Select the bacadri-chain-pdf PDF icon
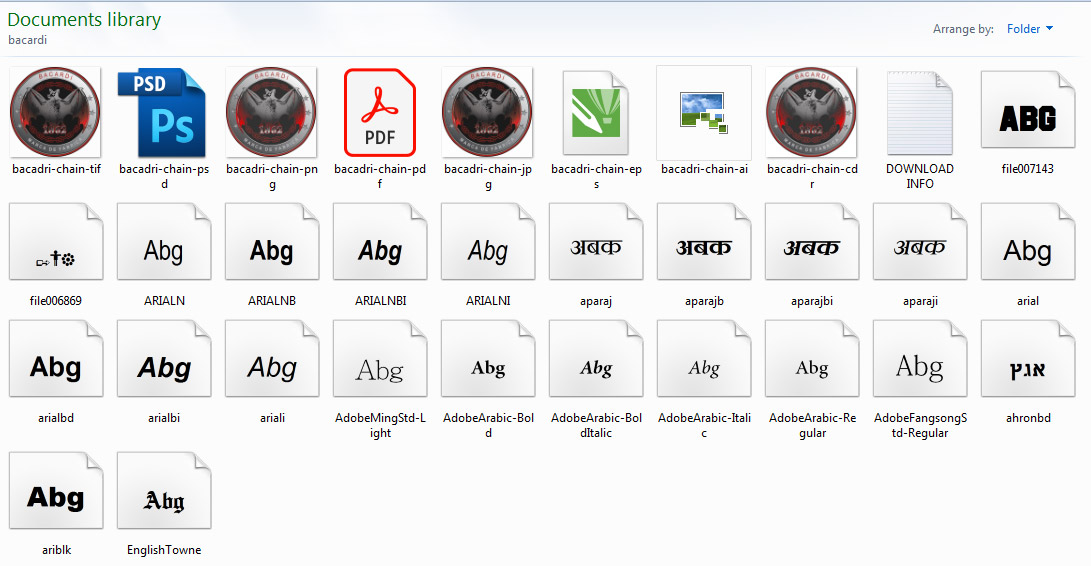 tap(380, 112)
